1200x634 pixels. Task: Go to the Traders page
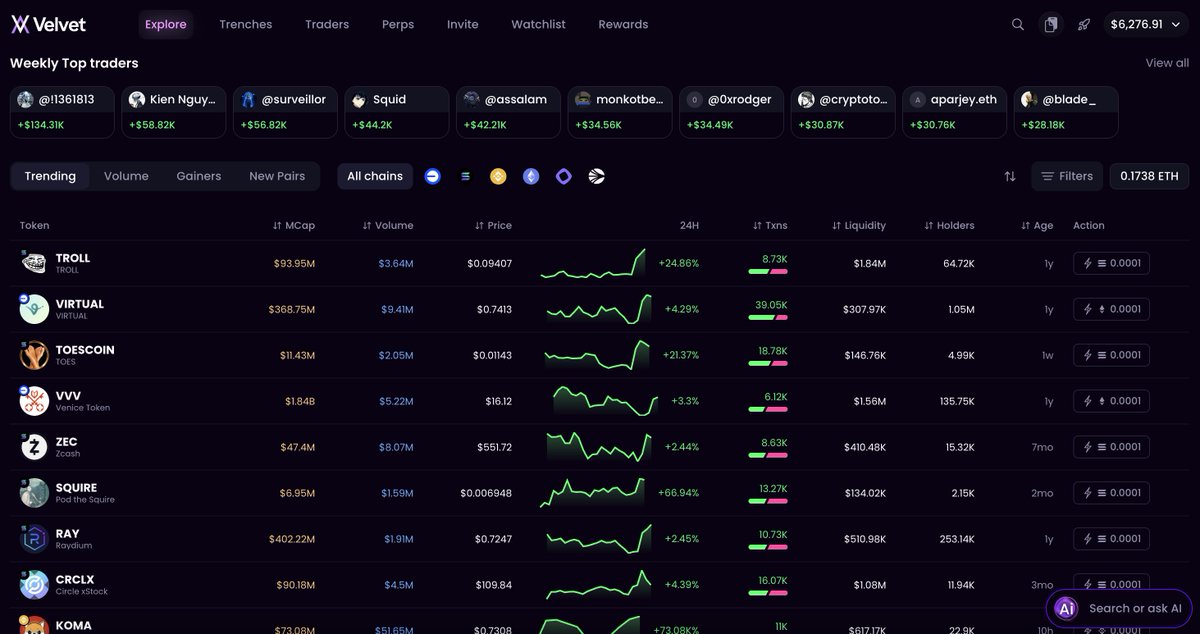[327, 24]
